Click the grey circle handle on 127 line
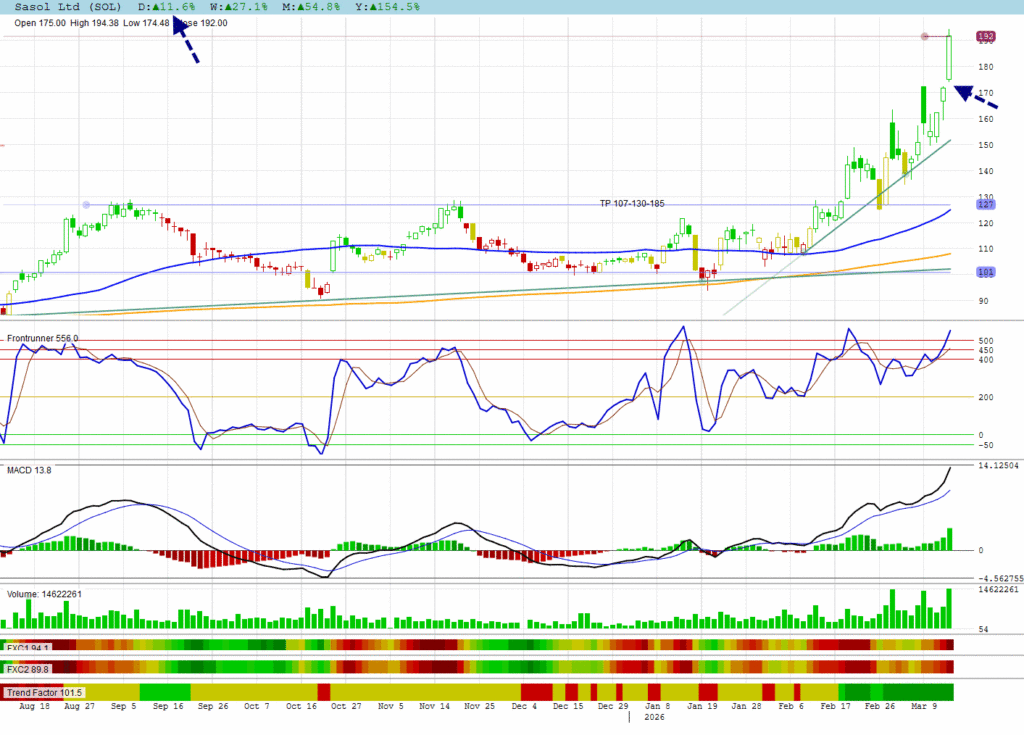The width and height of the screenshot is (1024, 735). click(86, 205)
